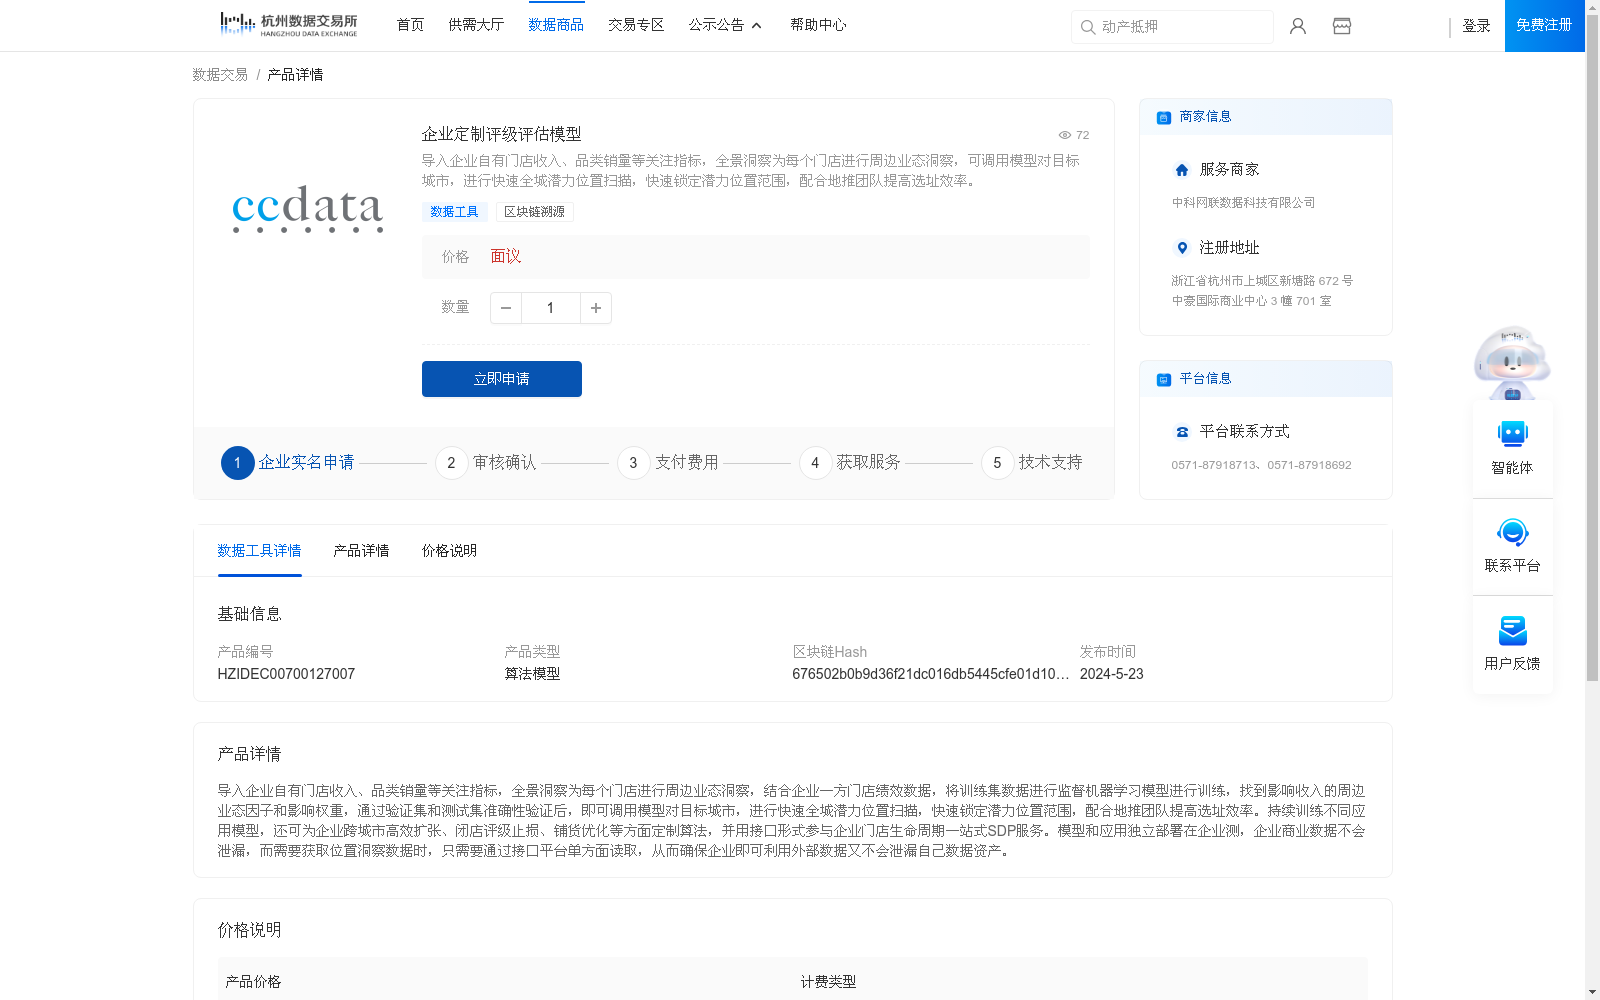Viewport: 1600px width, 1000px height.
Task: Open 数据商品 navigation item
Action: pos(556,25)
